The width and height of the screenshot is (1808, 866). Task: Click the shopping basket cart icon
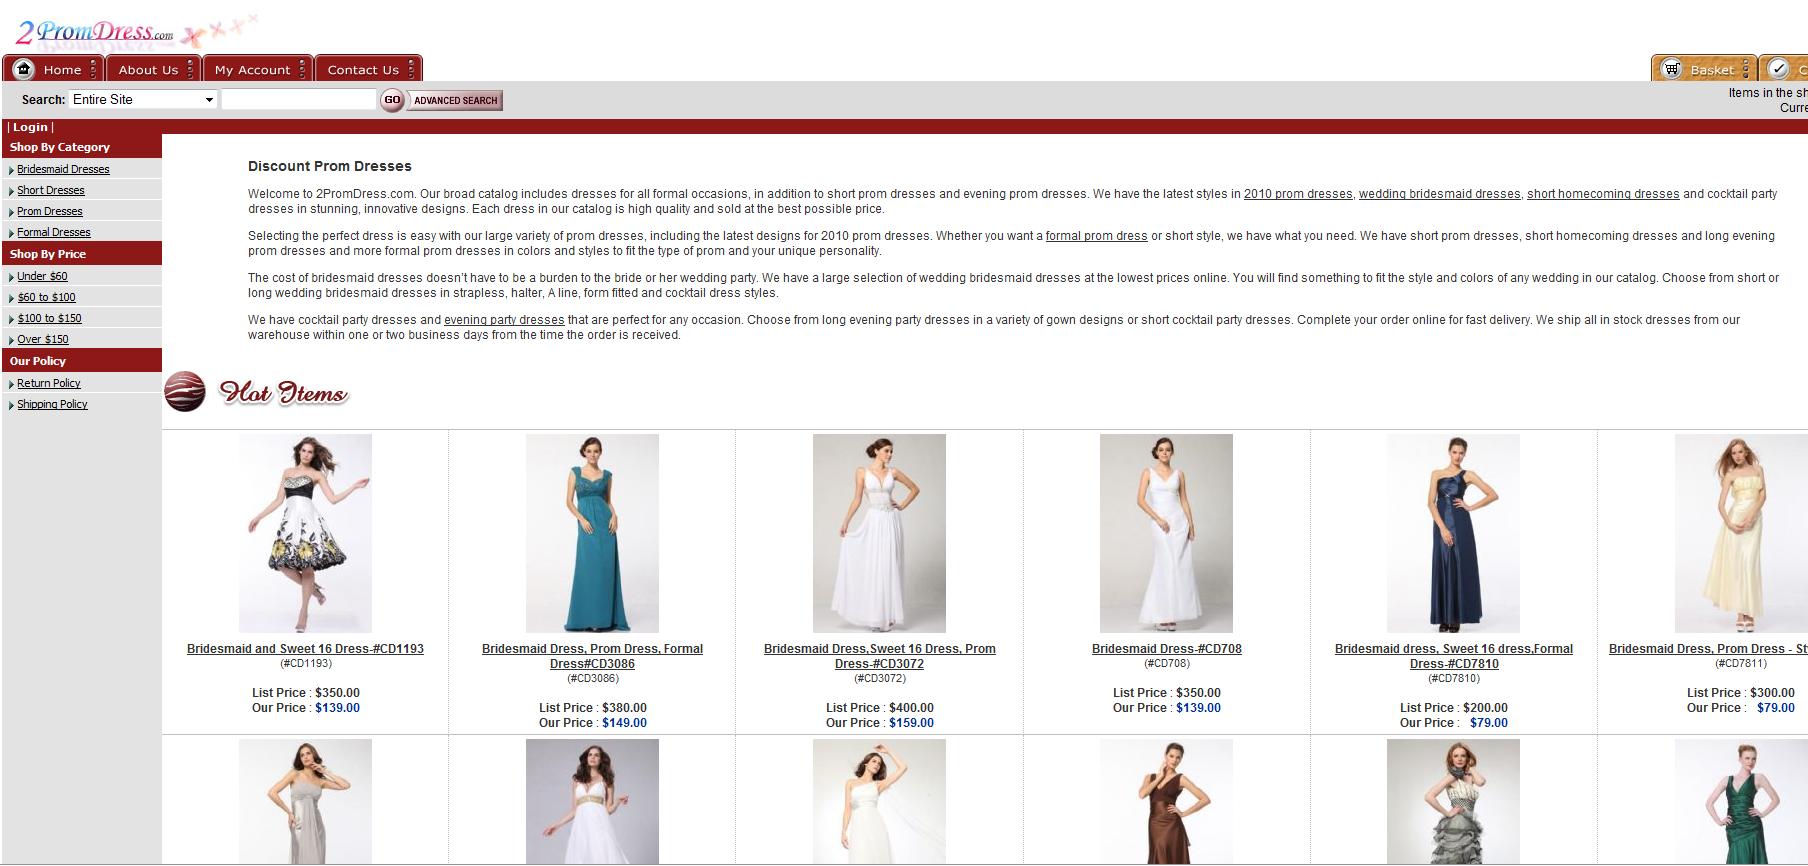tap(1671, 69)
